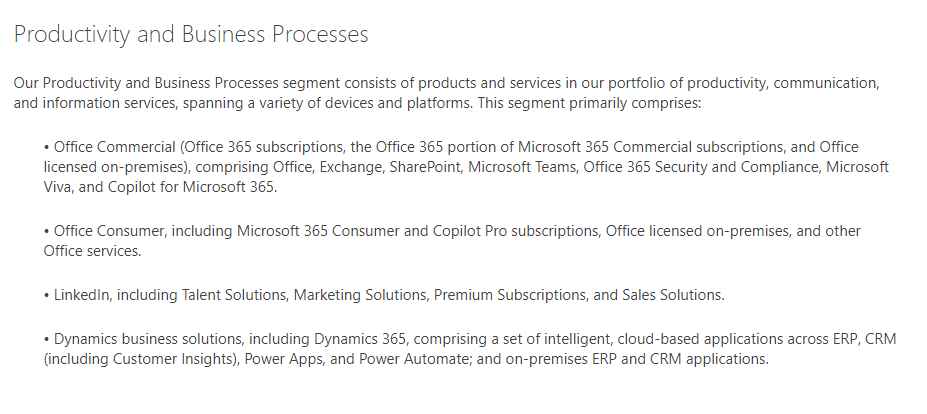The width and height of the screenshot is (927, 414).
Task: Click the "Office Consumer" bullet text
Action: click(x=109, y=231)
